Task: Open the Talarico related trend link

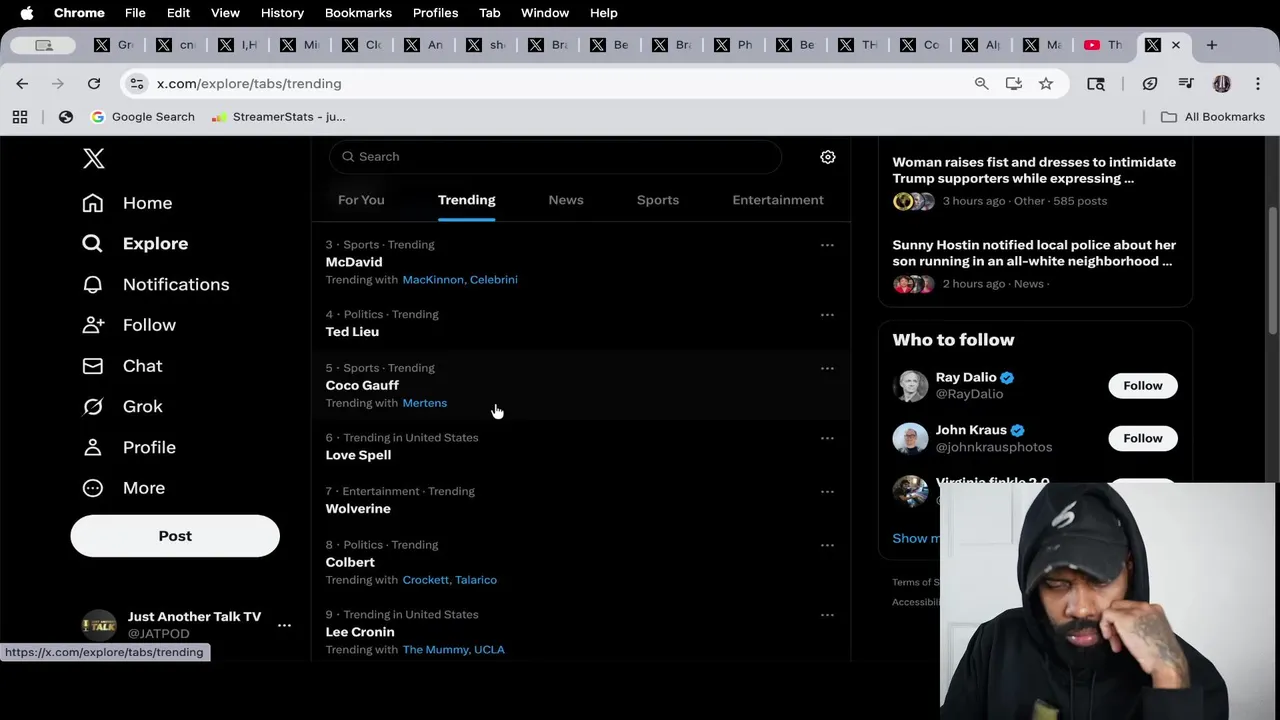Action: (x=476, y=580)
